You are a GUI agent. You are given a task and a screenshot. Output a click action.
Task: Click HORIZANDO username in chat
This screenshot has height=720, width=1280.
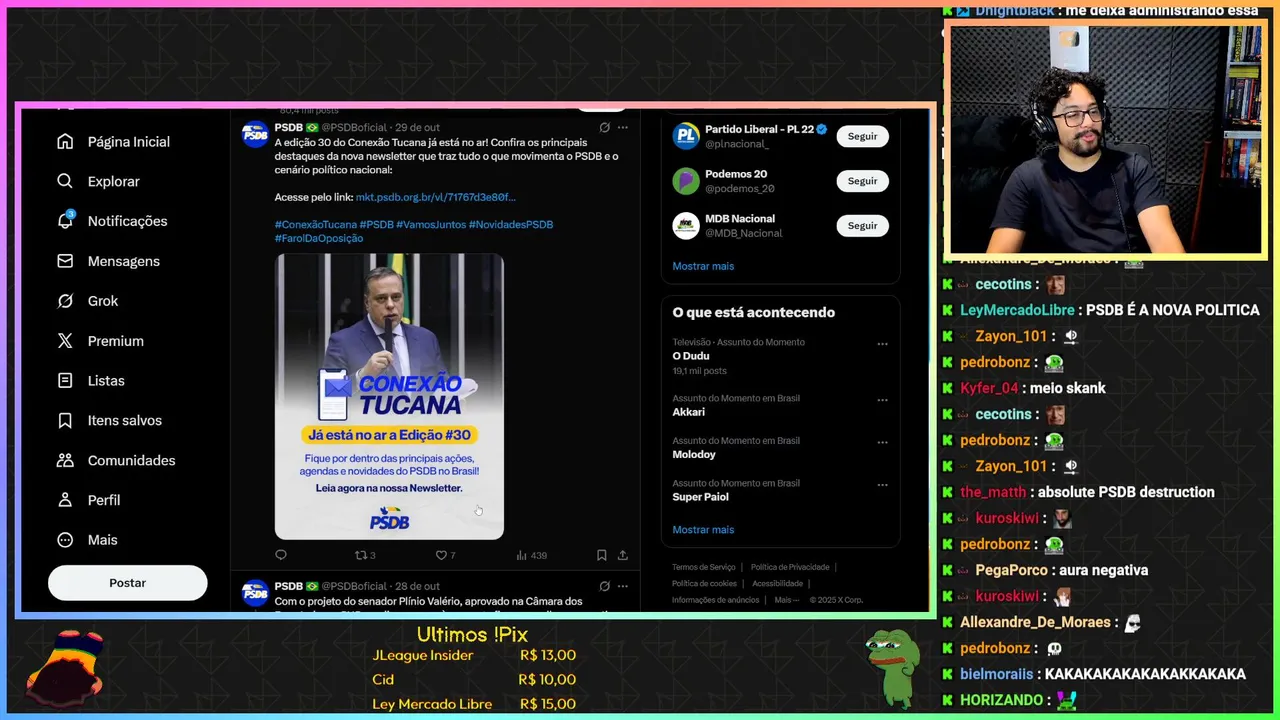pyautogui.click(x=1001, y=700)
